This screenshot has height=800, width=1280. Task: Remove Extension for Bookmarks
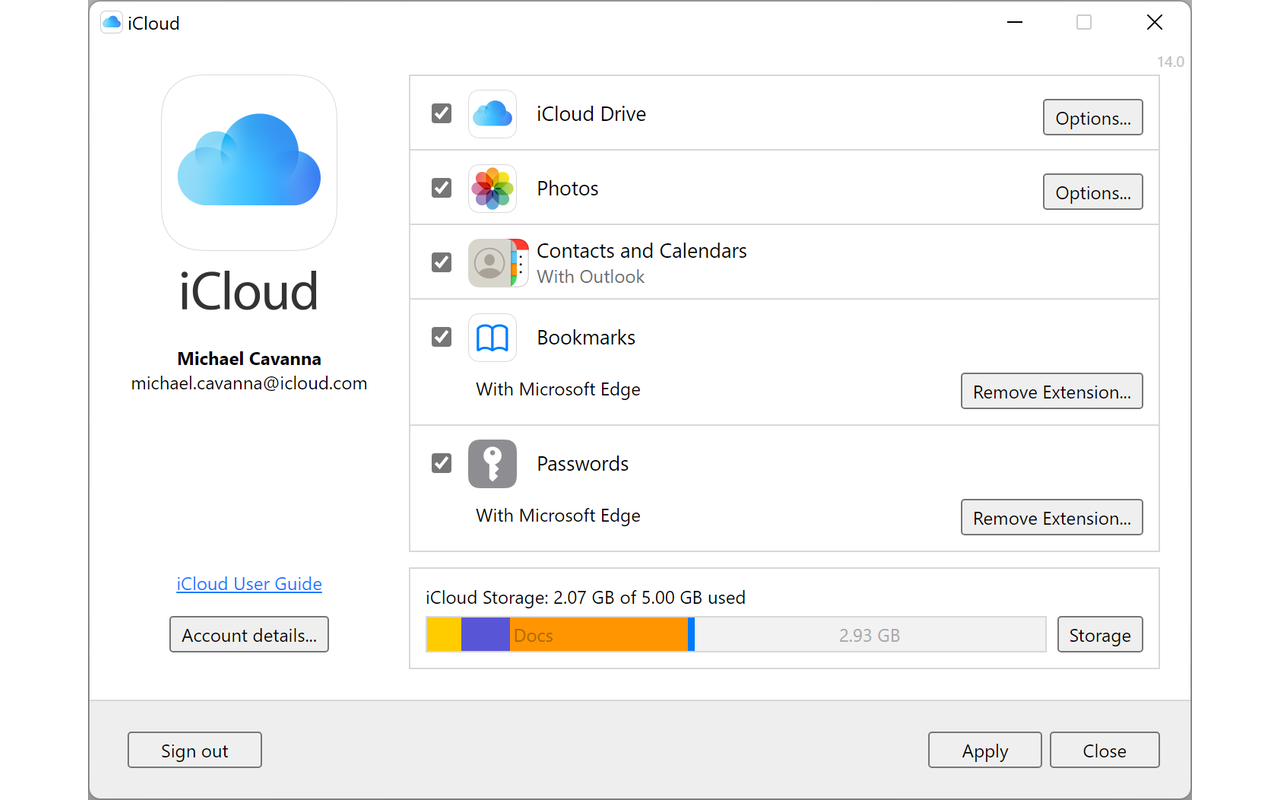1052,391
